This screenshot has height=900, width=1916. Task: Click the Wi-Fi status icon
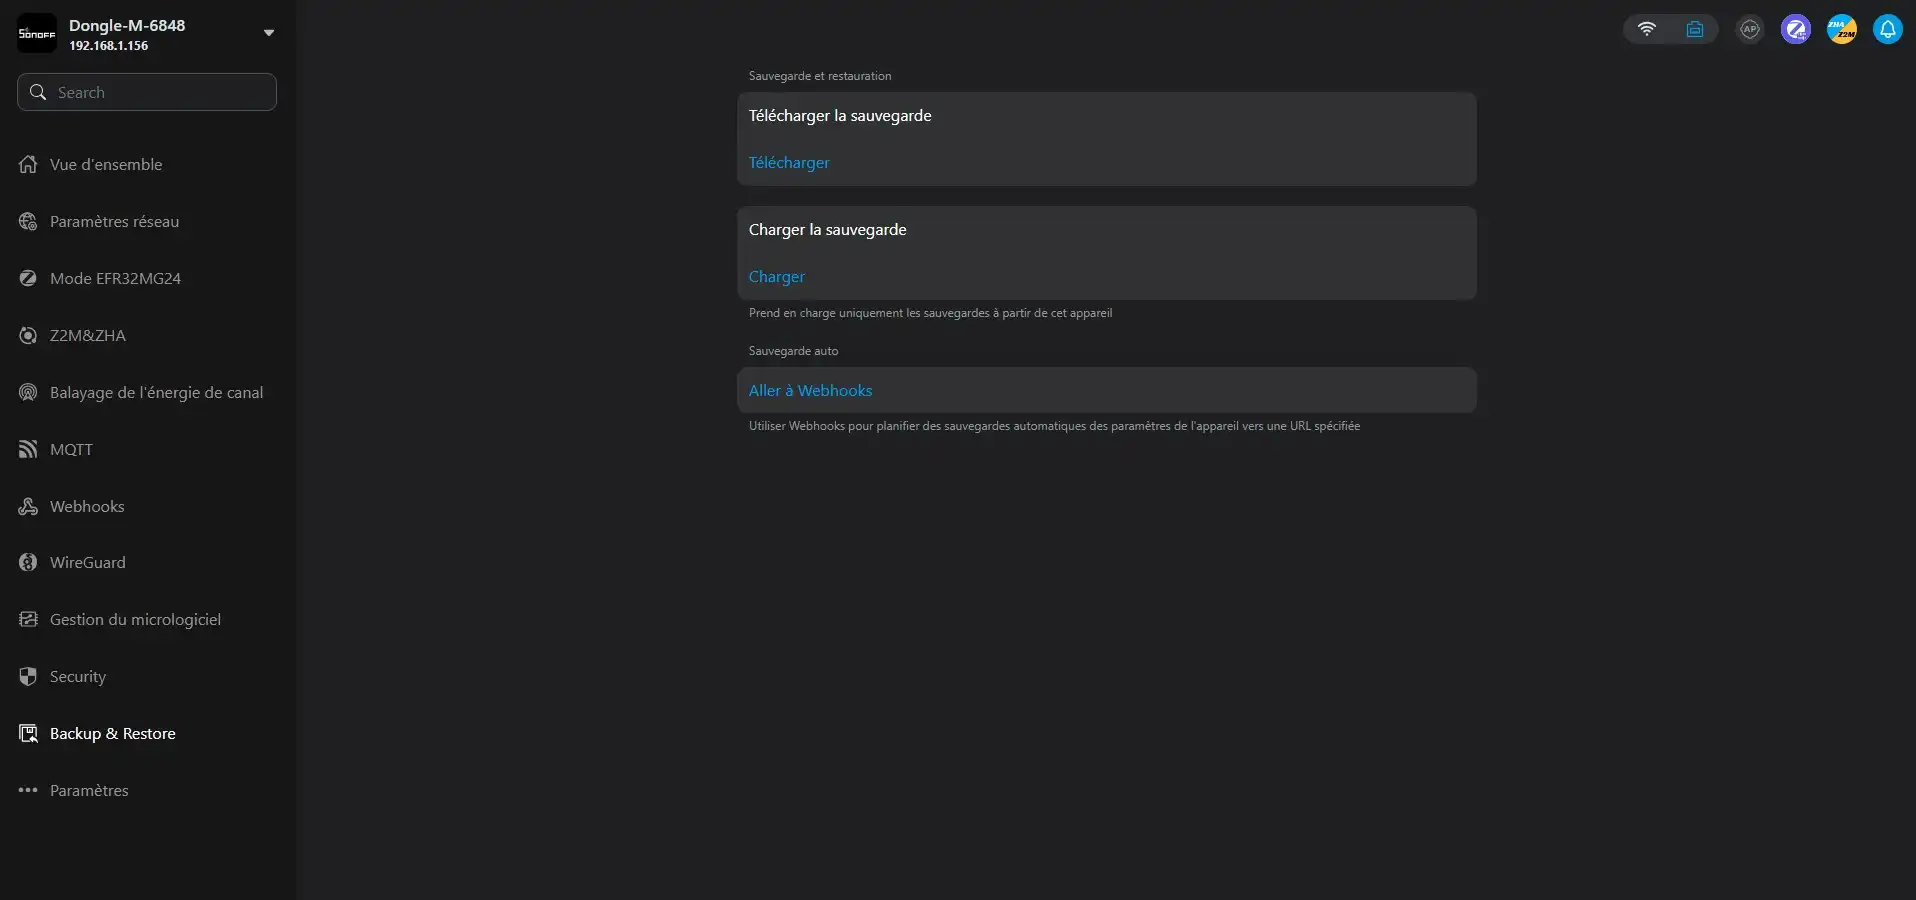point(1646,29)
